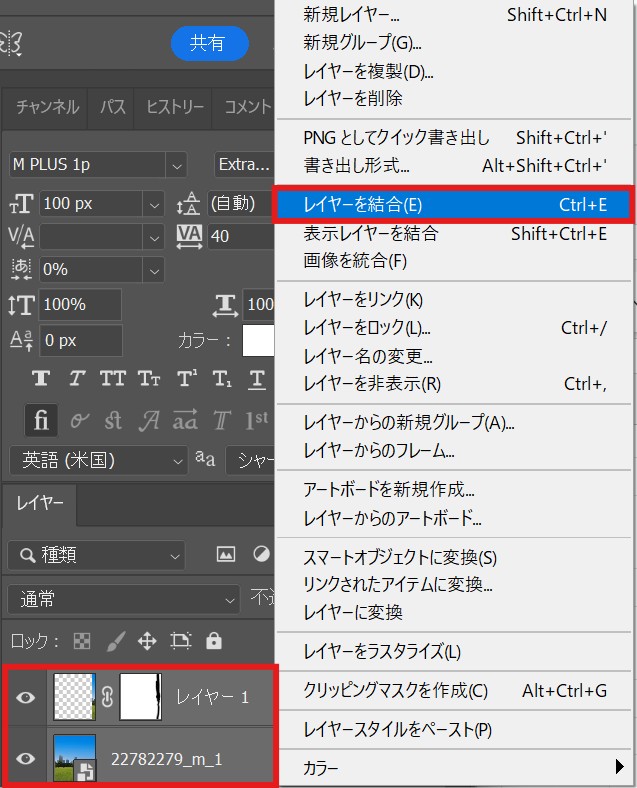
Task: Click the lock all padlock icon
Action: (214, 641)
